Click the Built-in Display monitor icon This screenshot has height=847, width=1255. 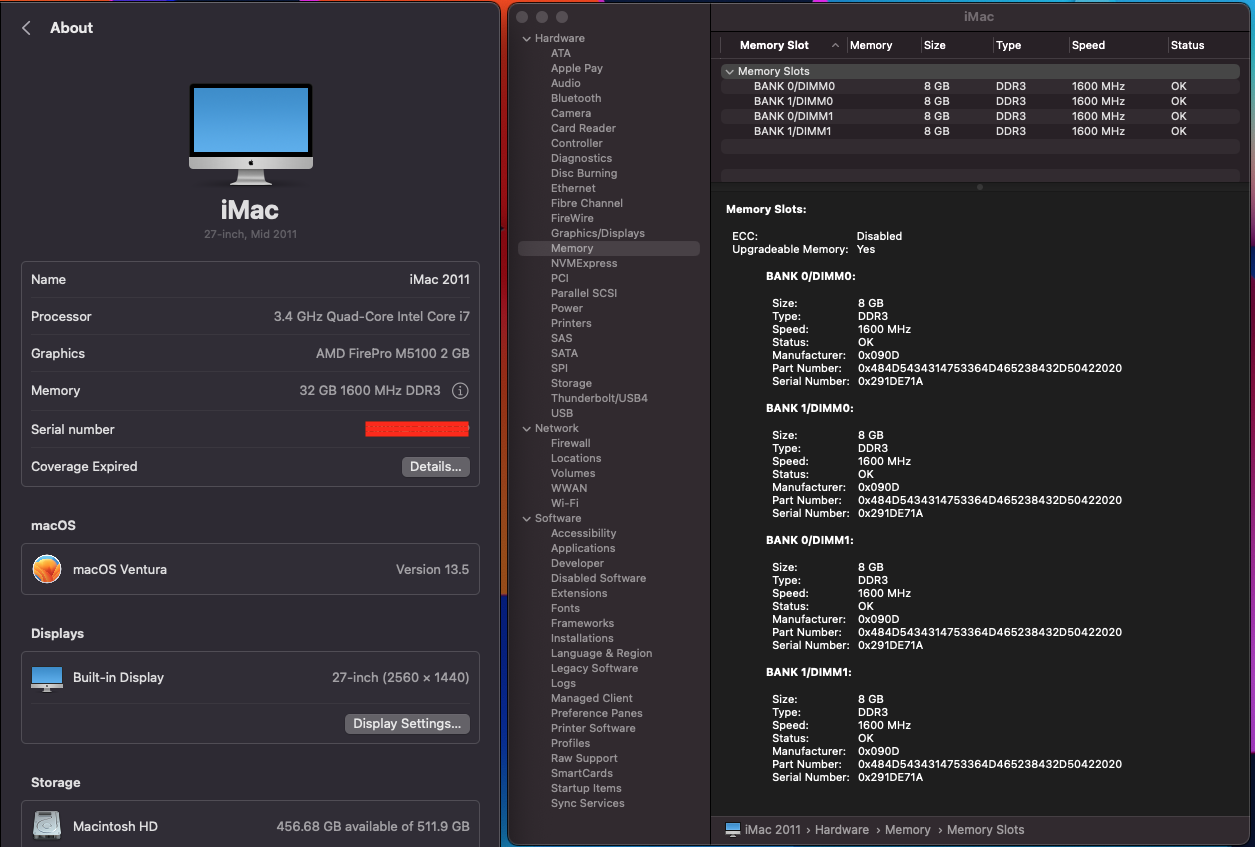click(47, 678)
